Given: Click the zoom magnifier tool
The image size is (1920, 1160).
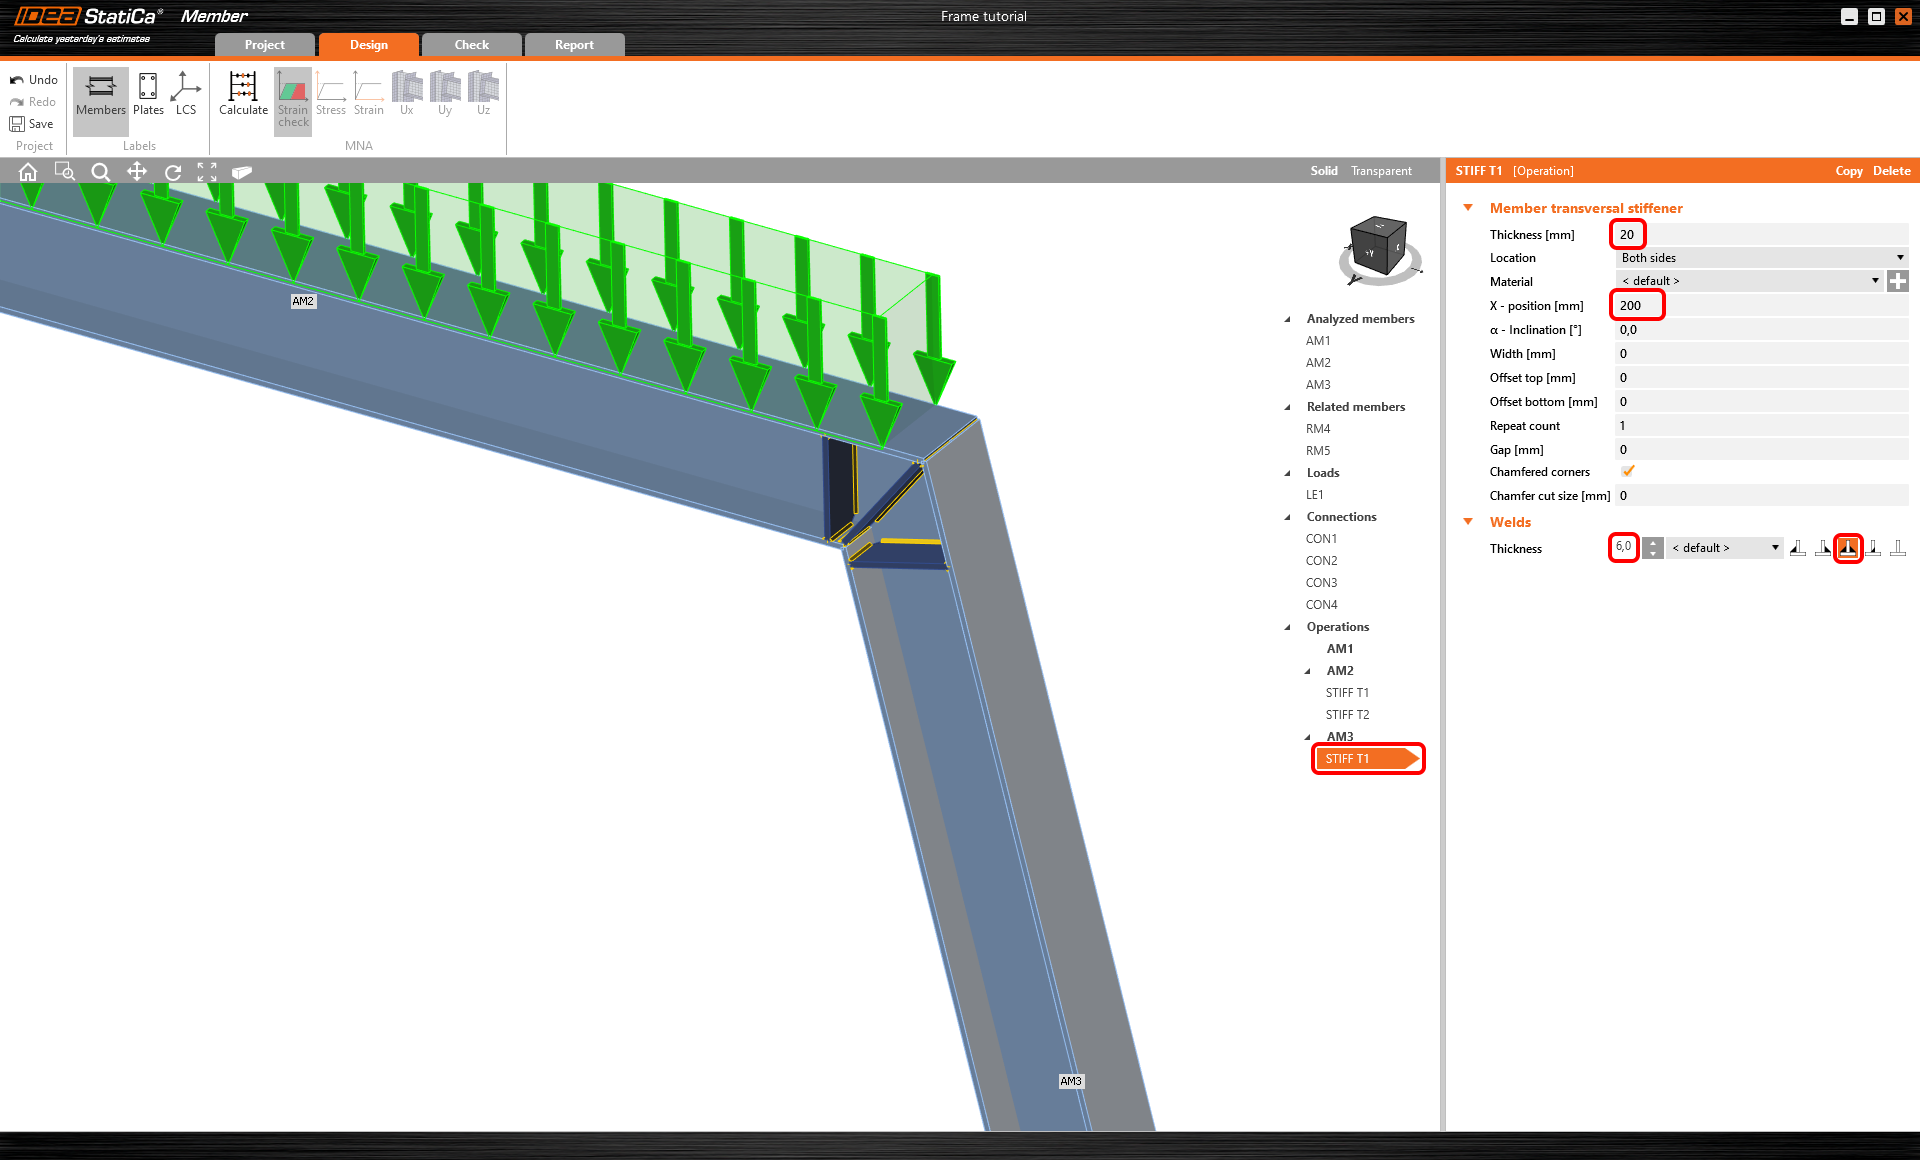Looking at the screenshot, I should 100,172.
